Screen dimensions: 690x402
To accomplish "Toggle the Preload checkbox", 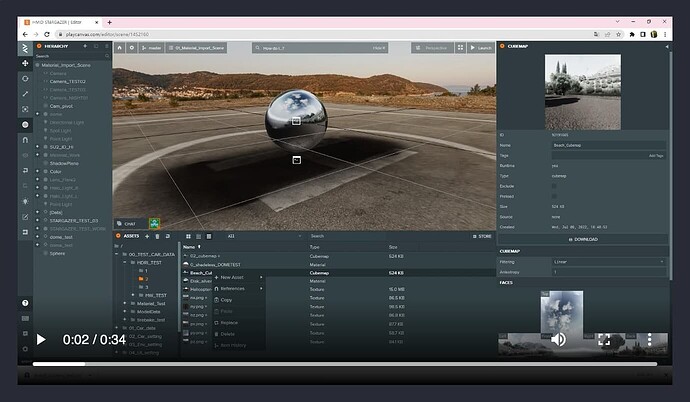I will point(556,197).
